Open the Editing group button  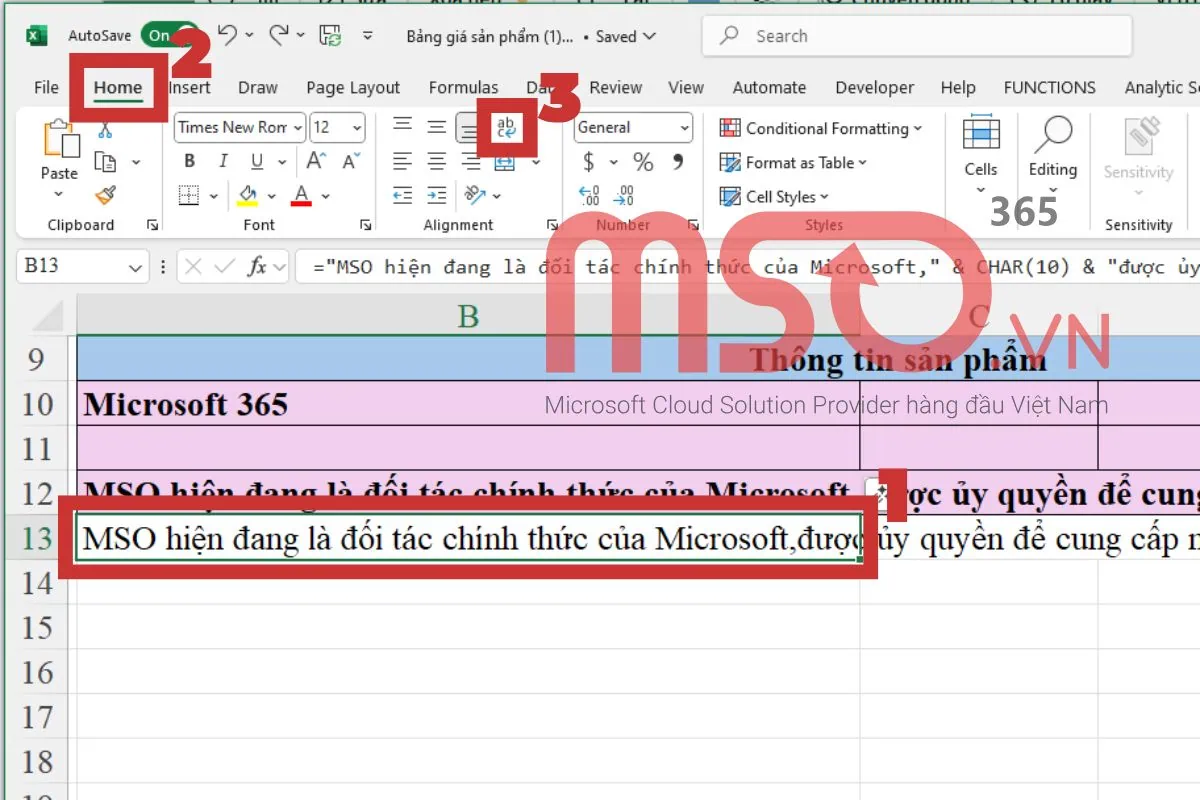[1053, 154]
